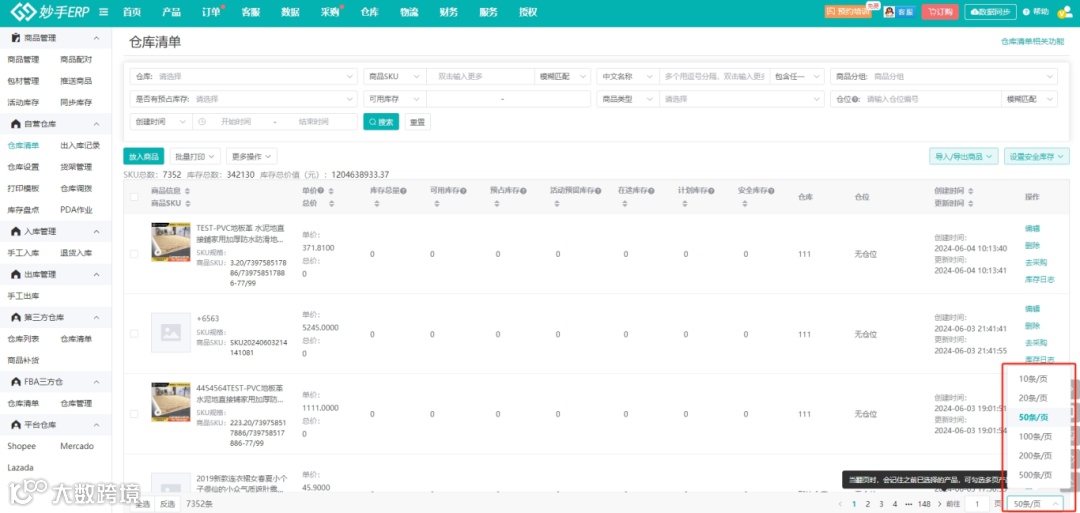Open the 采购 top menu
The image size is (1080, 513).
pos(330,12)
